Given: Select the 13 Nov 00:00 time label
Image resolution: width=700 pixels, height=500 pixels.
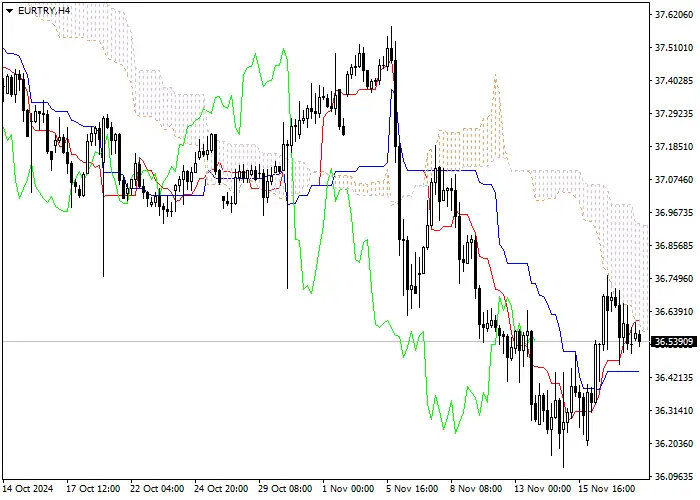Looking at the screenshot, I should 542,488.
